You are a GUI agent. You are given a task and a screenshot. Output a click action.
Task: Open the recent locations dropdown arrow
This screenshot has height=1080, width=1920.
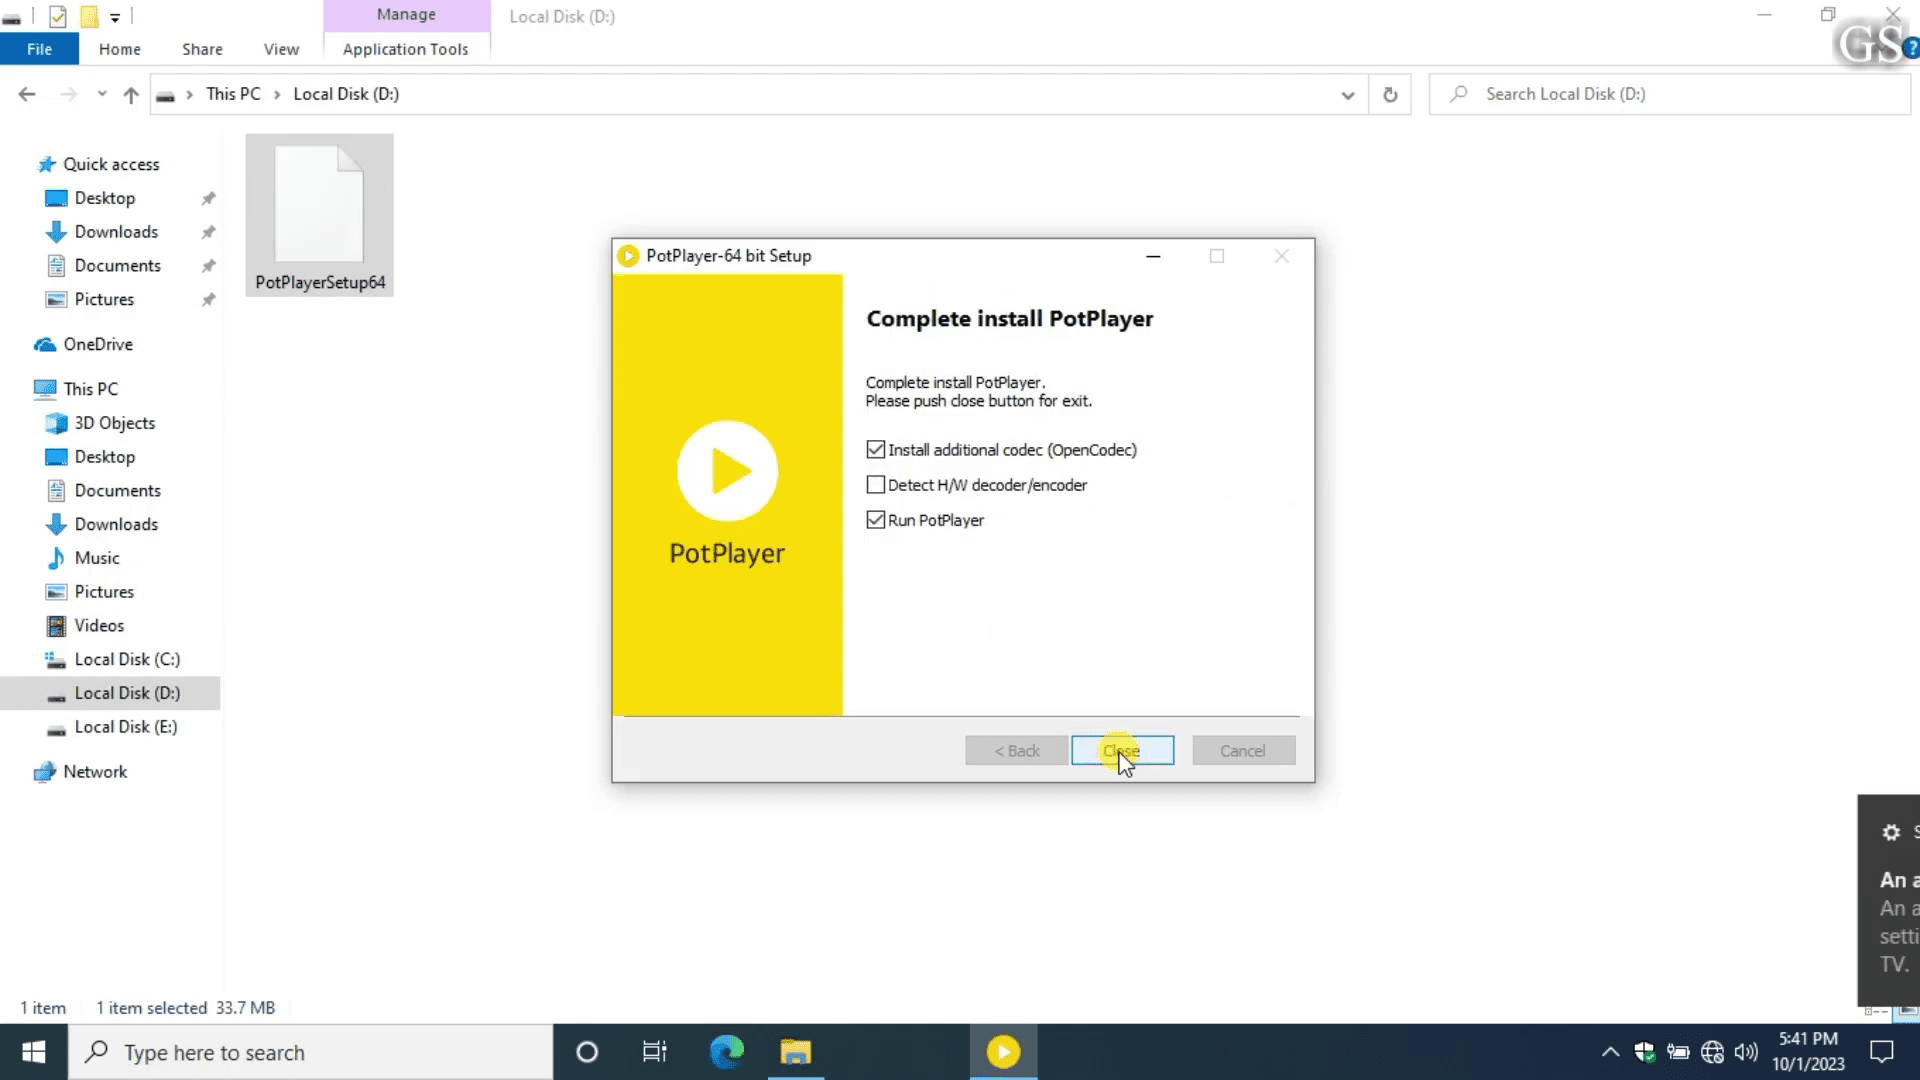(x=101, y=94)
